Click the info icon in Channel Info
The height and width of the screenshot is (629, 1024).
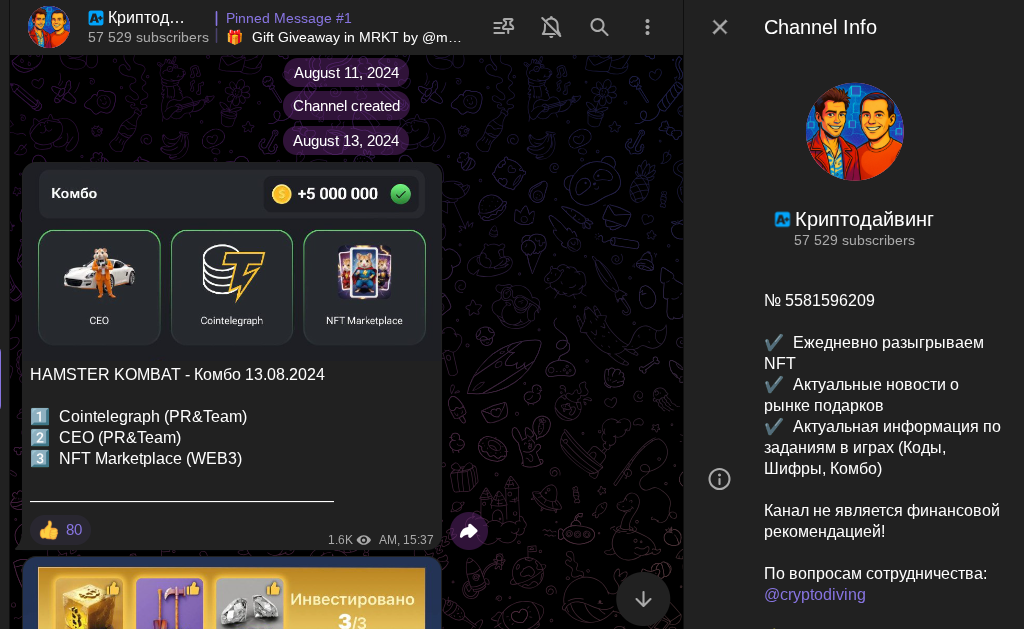click(x=719, y=479)
